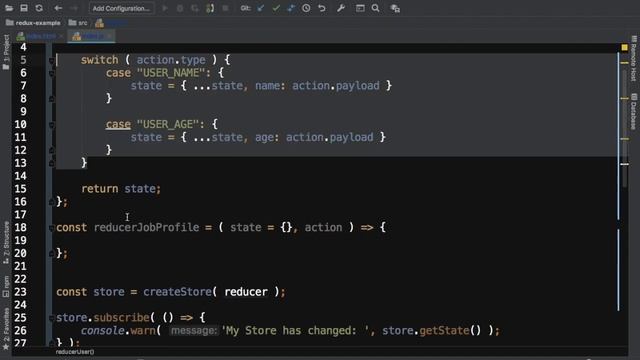This screenshot has height=360, width=640.
Task: Click the Synchronize refresh toolbar icon
Action: tap(39, 8)
